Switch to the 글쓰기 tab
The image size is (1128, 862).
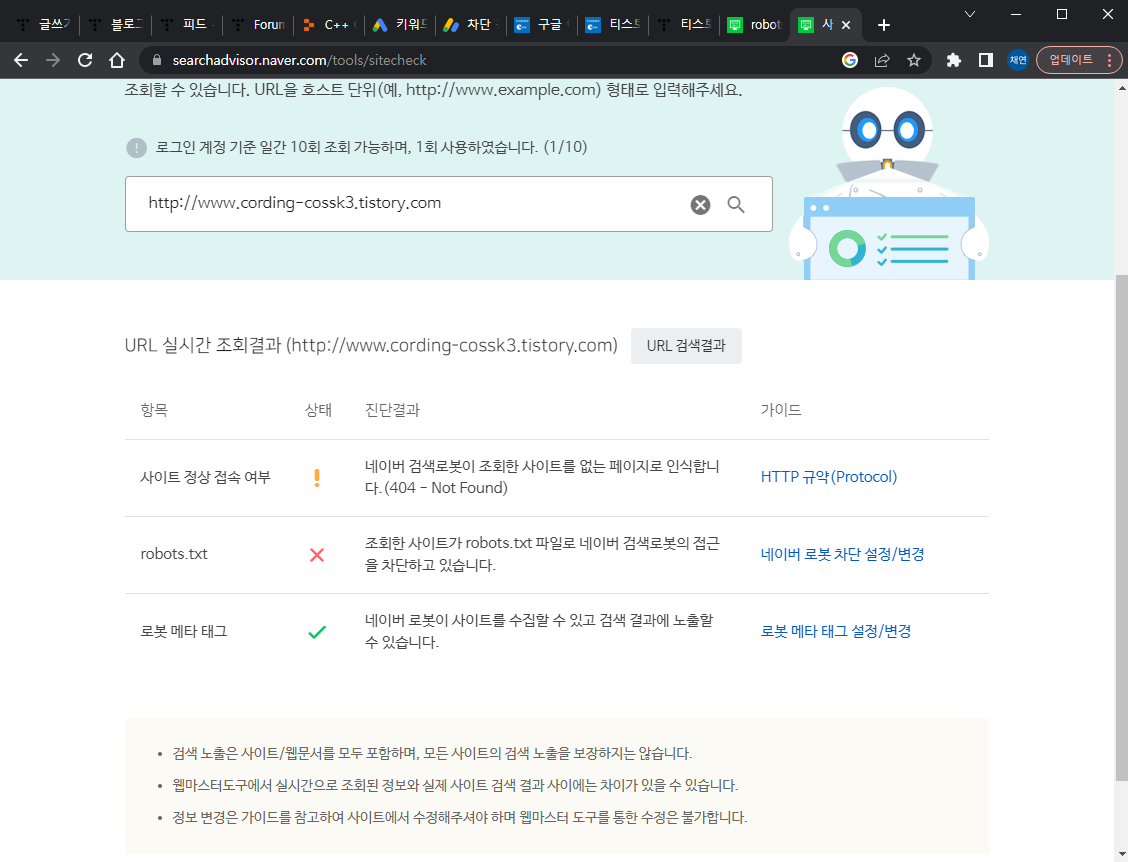click(x=45, y=25)
